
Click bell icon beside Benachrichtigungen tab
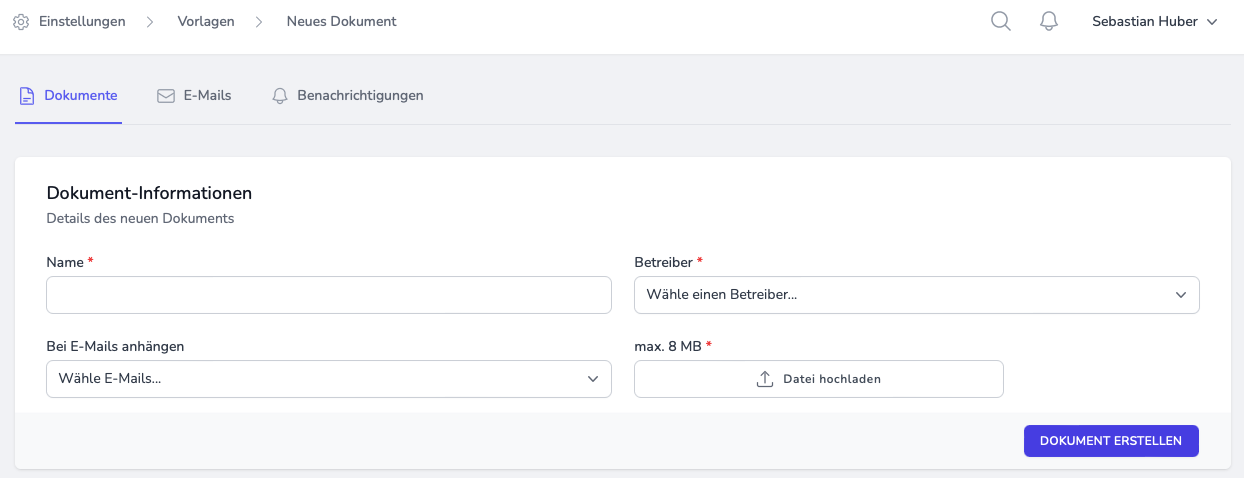280,96
